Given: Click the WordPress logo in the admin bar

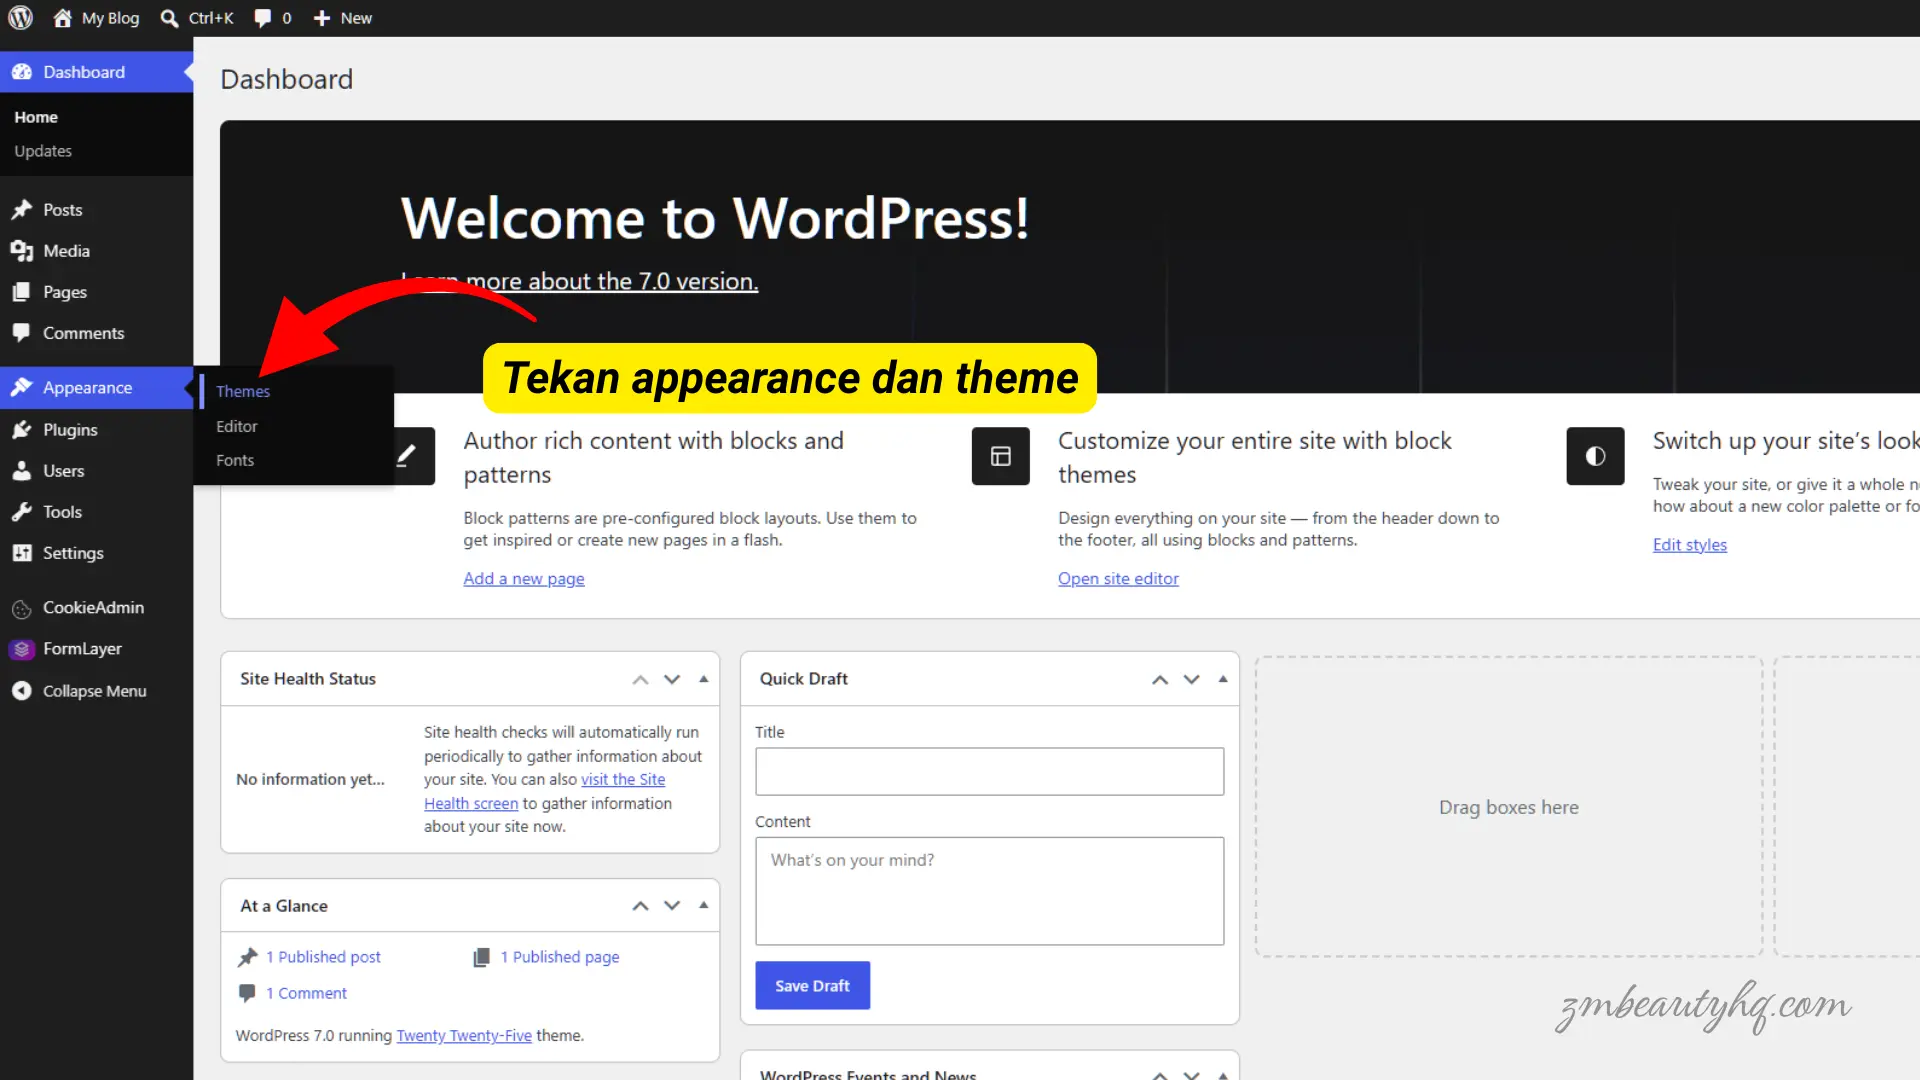Looking at the screenshot, I should tap(21, 18).
